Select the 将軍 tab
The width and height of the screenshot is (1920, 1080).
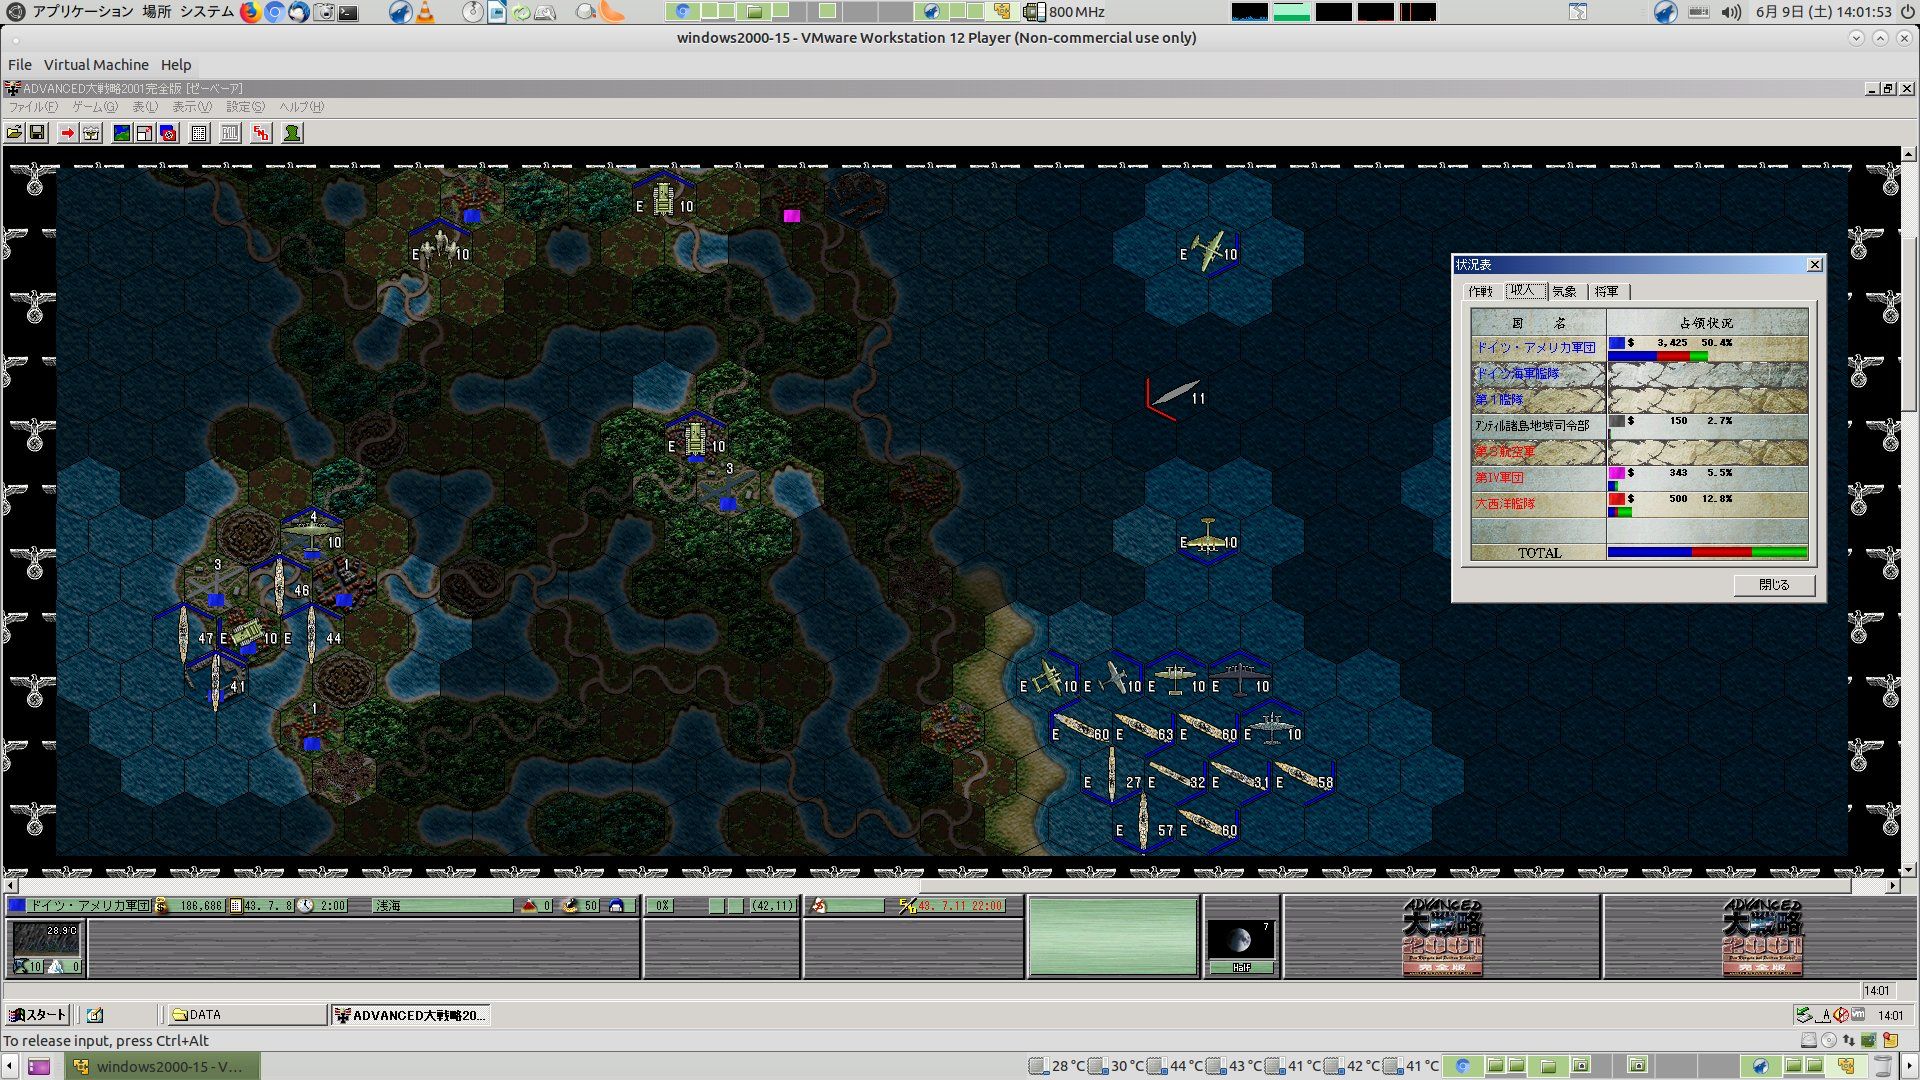pyautogui.click(x=1606, y=291)
